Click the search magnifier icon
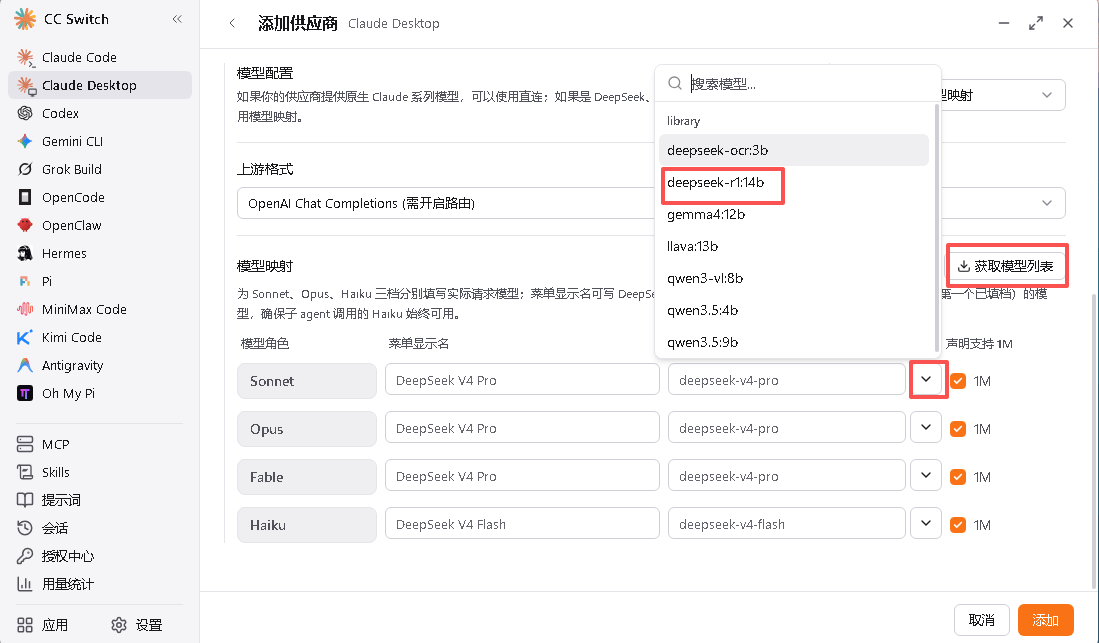Viewport: 1099px width, 643px height. coord(674,83)
